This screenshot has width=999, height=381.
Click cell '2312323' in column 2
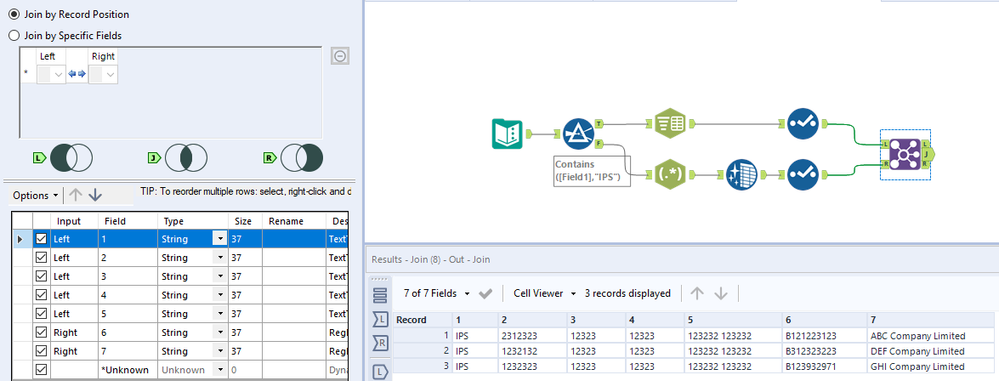point(532,336)
